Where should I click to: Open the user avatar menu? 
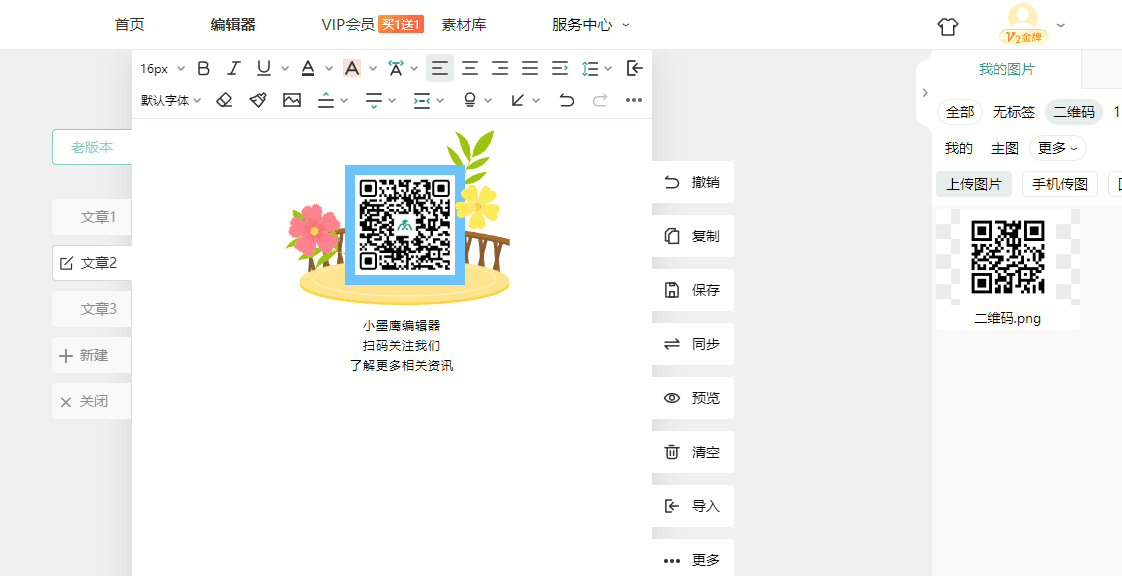click(x=1023, y=24)
